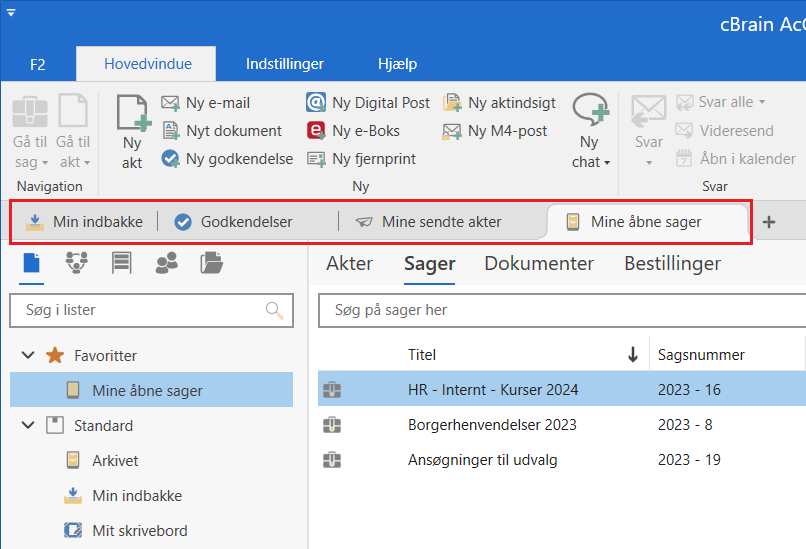Switch to the Dokumenter view
The width and height of the screenshot is (806, 549).
pyautogui.click(x=539, y=263)
